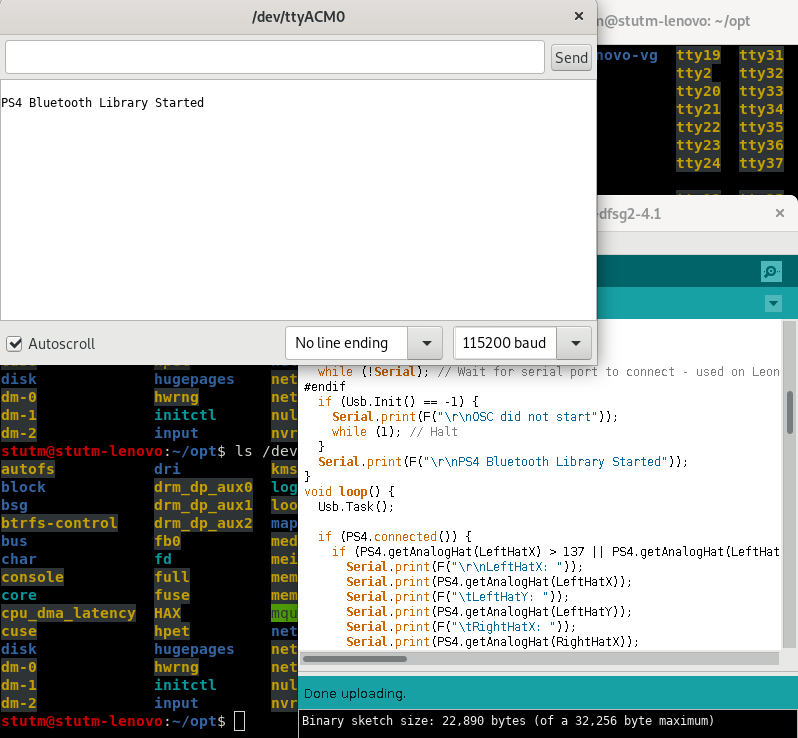Click the /dev/ttyACM0 window title bar
Screen dimensions: 798x738
(x=298, y=16)
